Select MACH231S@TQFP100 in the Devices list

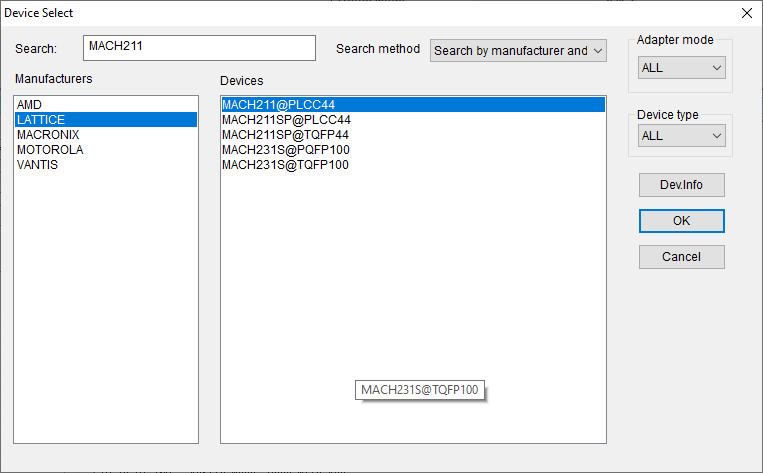[x=285, y=165]
